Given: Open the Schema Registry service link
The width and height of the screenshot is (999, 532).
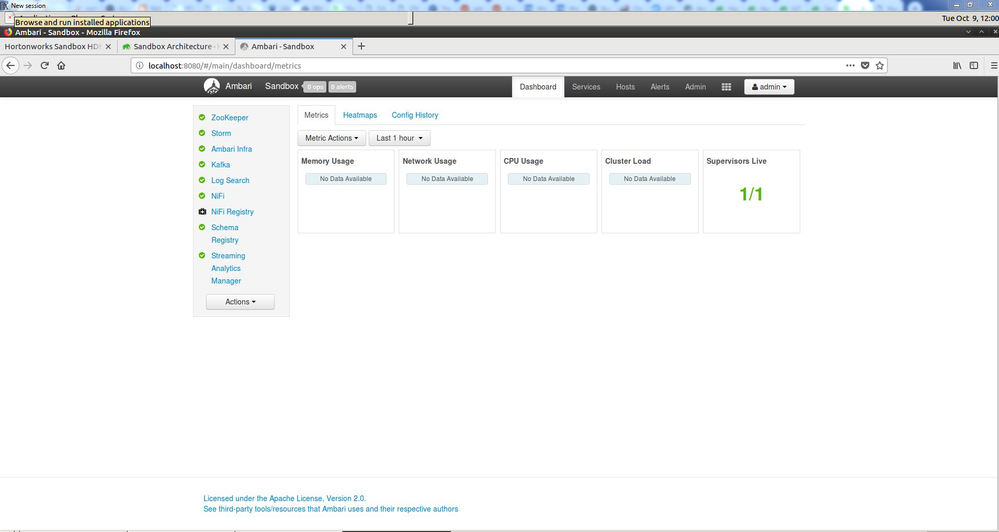Looking at the screenshot, I should pyautogui.click(x=225, y=234).
